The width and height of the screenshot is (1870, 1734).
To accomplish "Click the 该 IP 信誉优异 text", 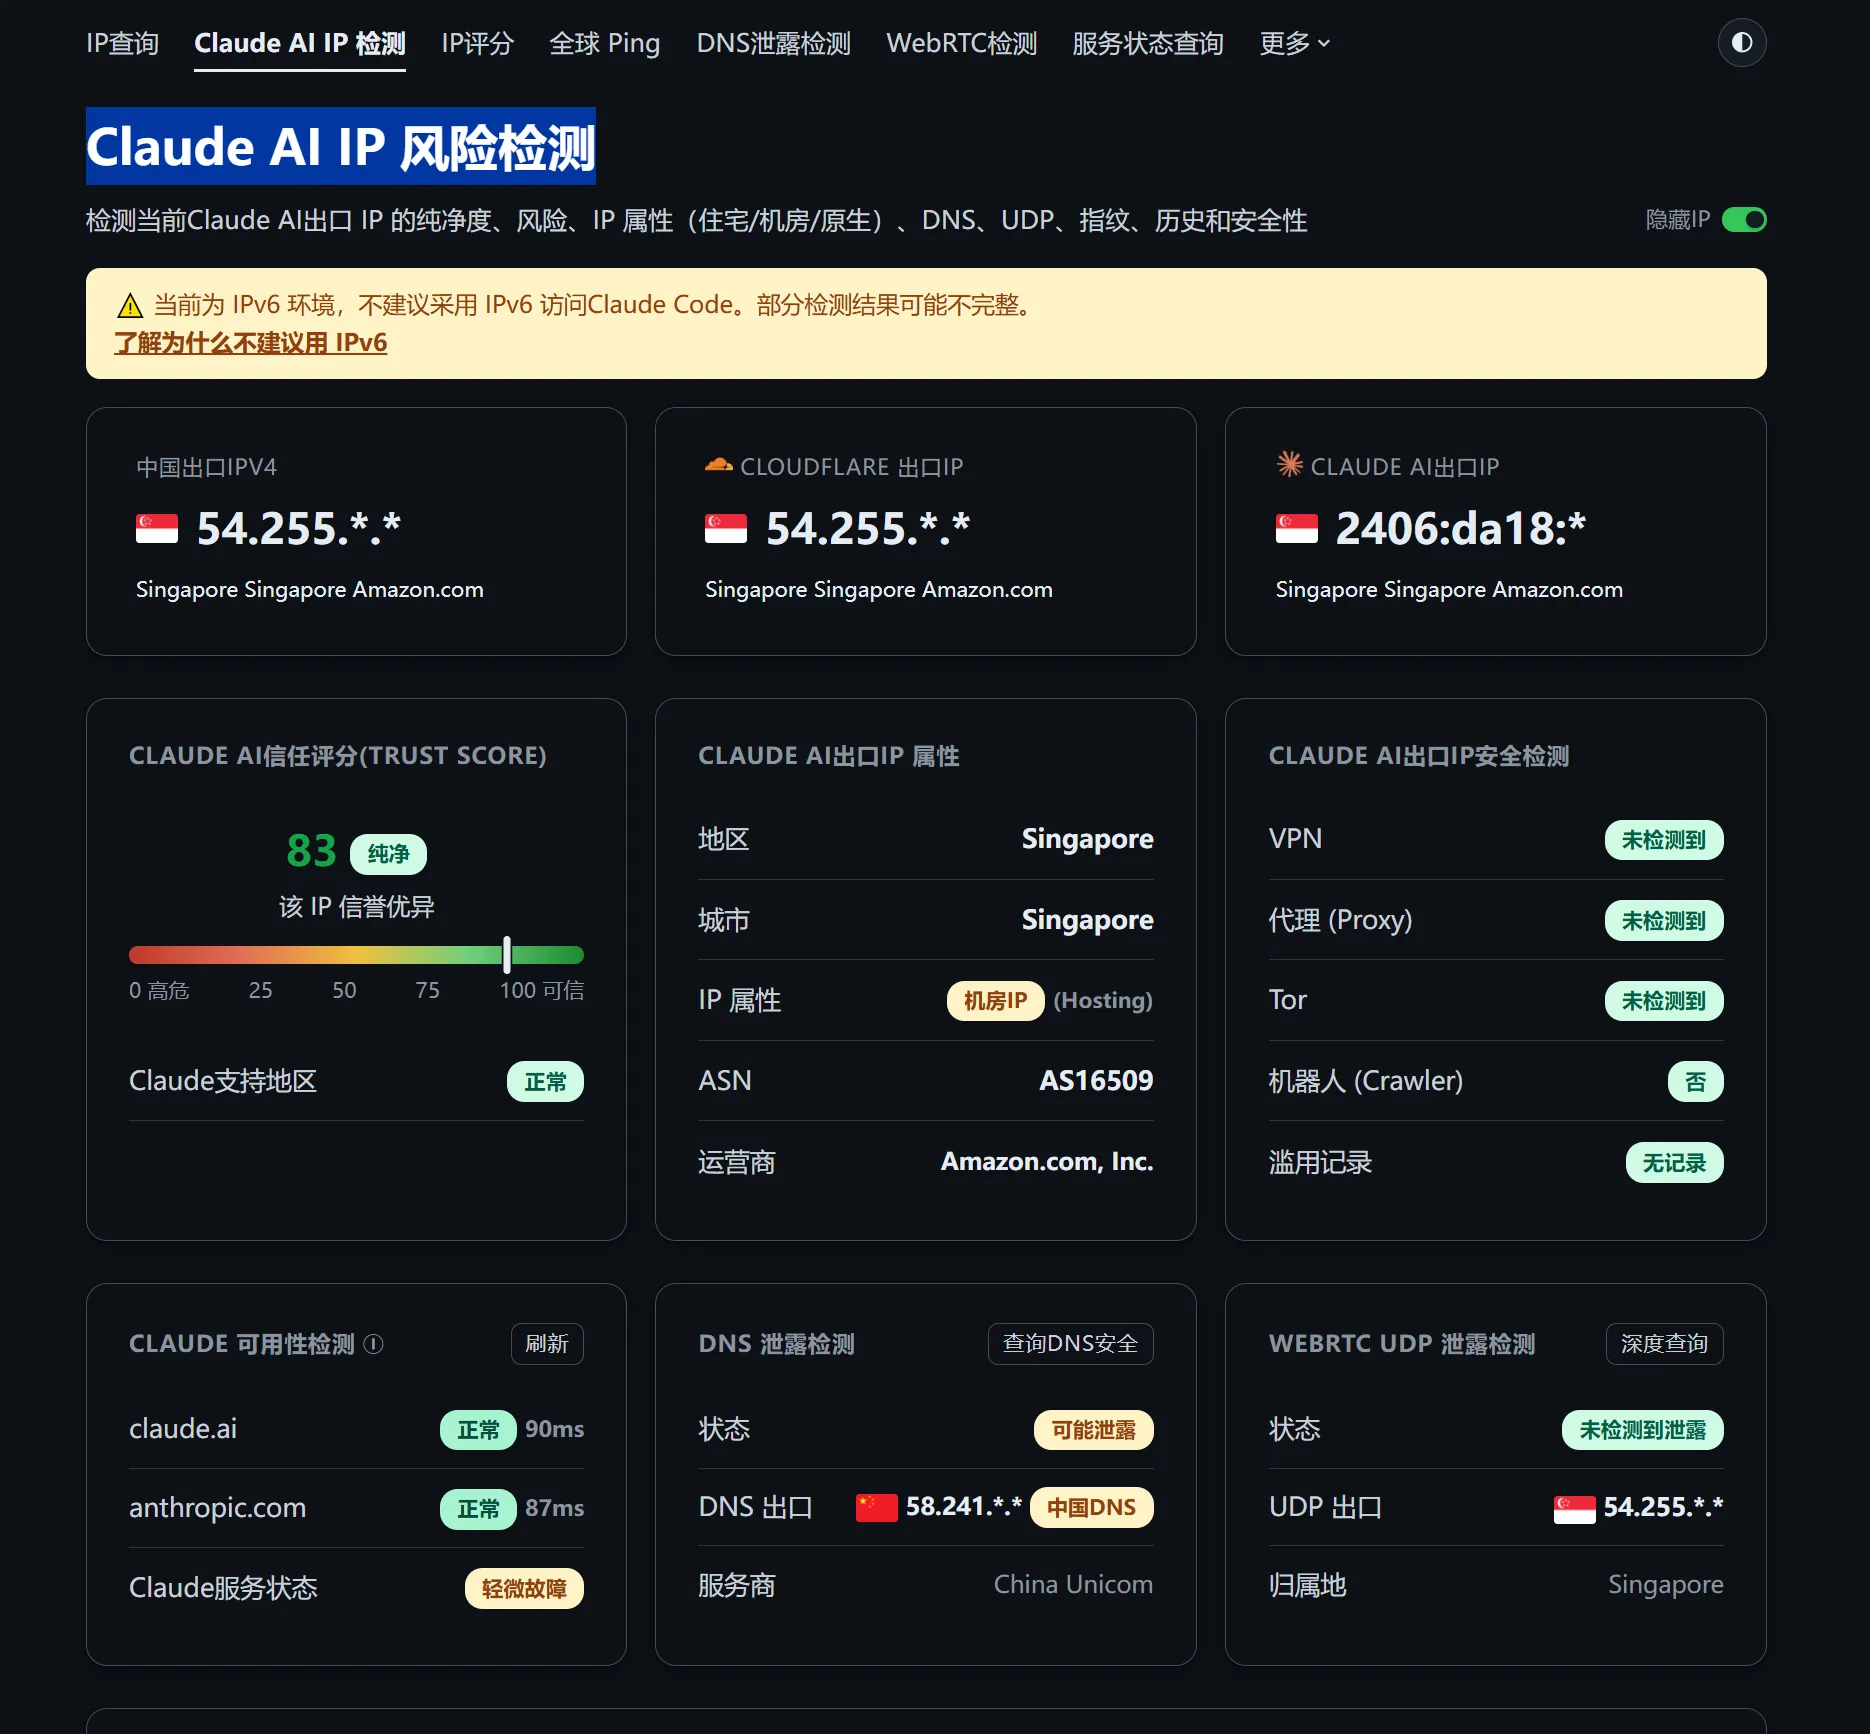I will pyautogui.click(x=356, y=907).
